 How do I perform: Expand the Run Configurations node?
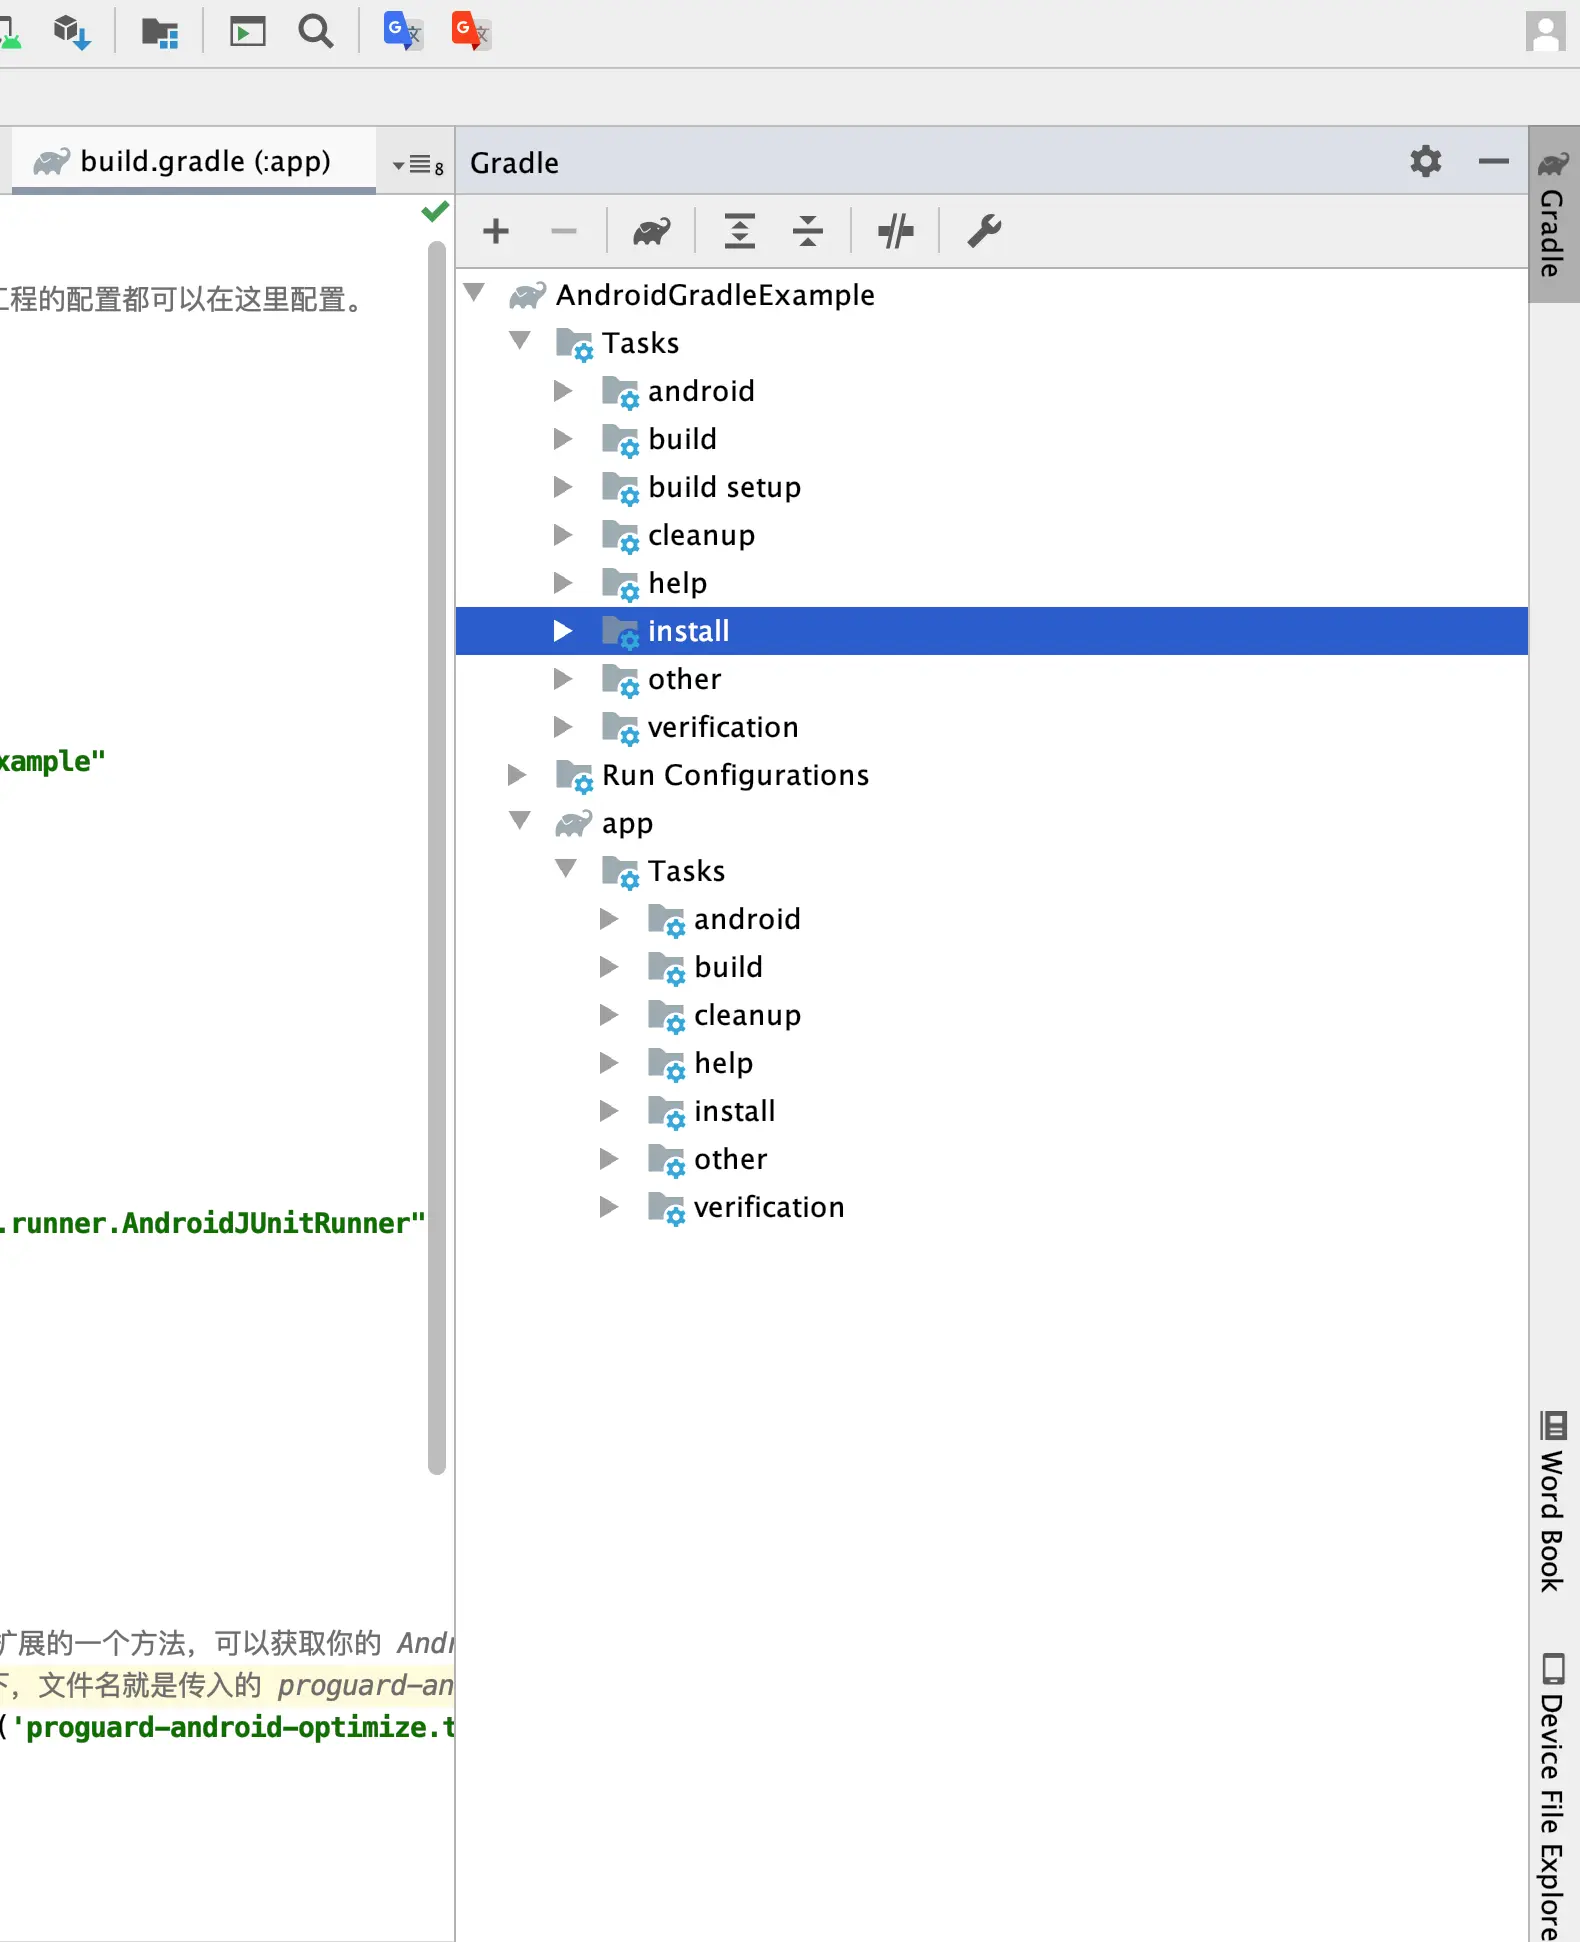tap(517, 774)
